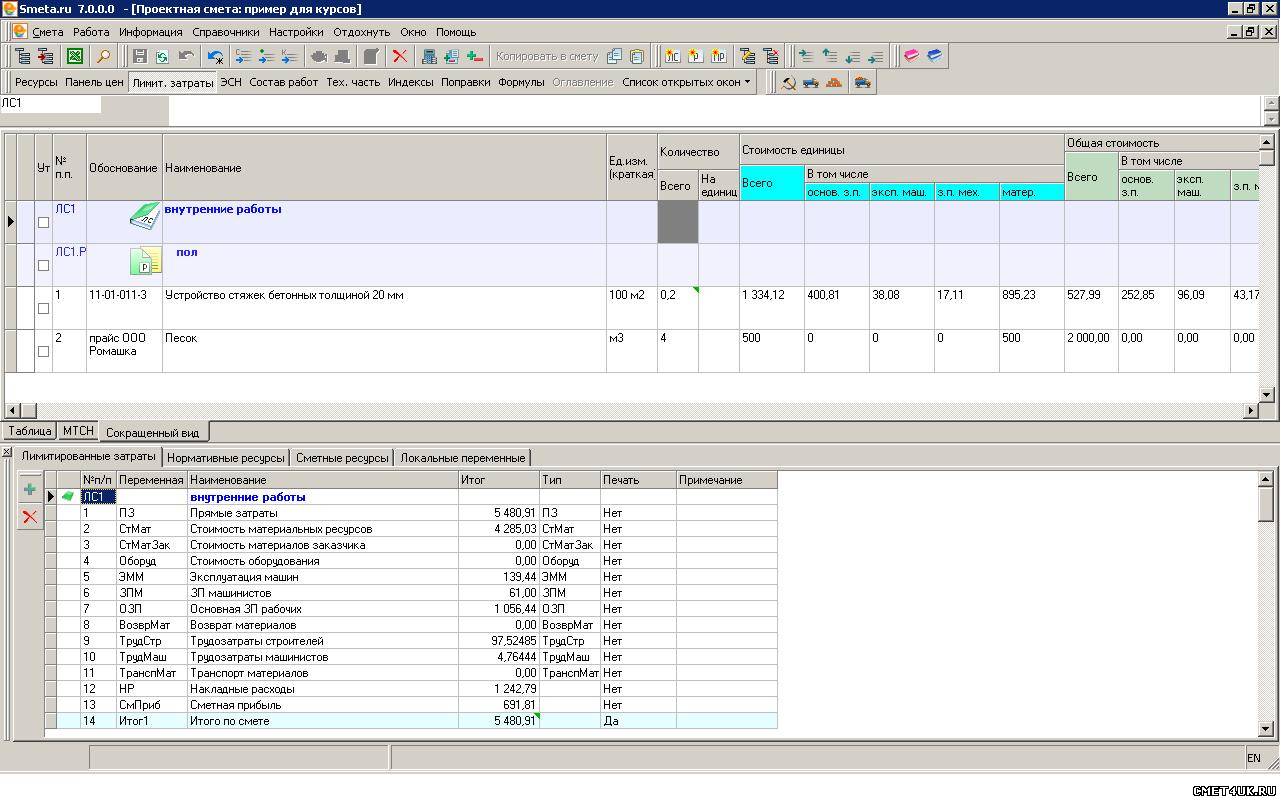Viewport: 1281px width, 801px height.
Task: Click the green Excel export icon
Action: (75, 57)
